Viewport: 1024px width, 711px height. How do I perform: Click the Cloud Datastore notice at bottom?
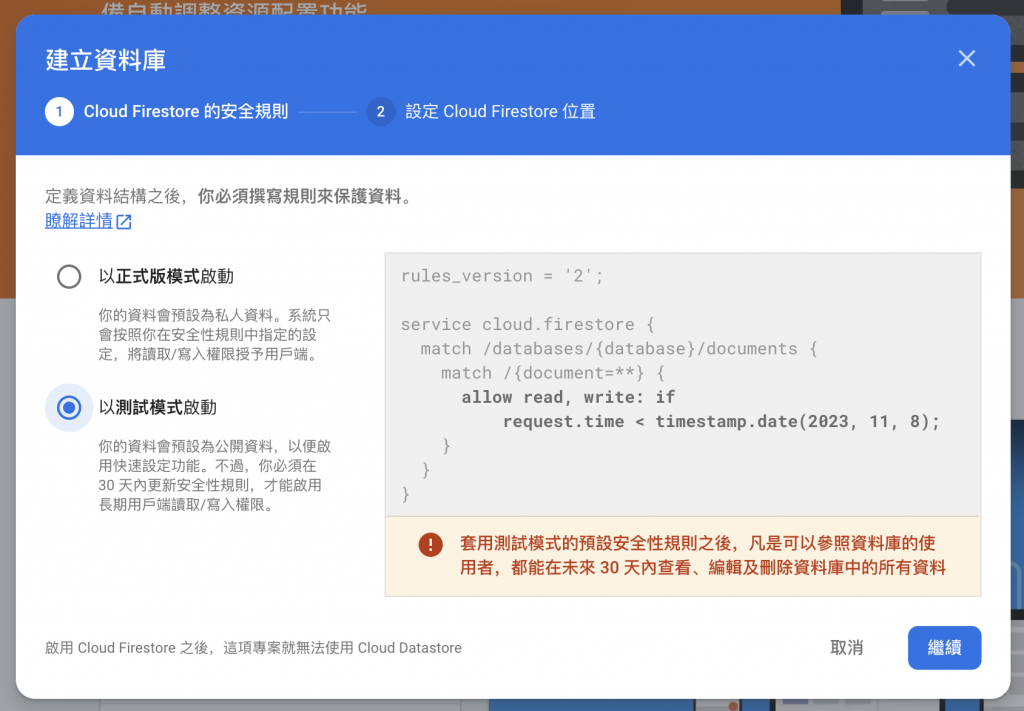point(253,648)
